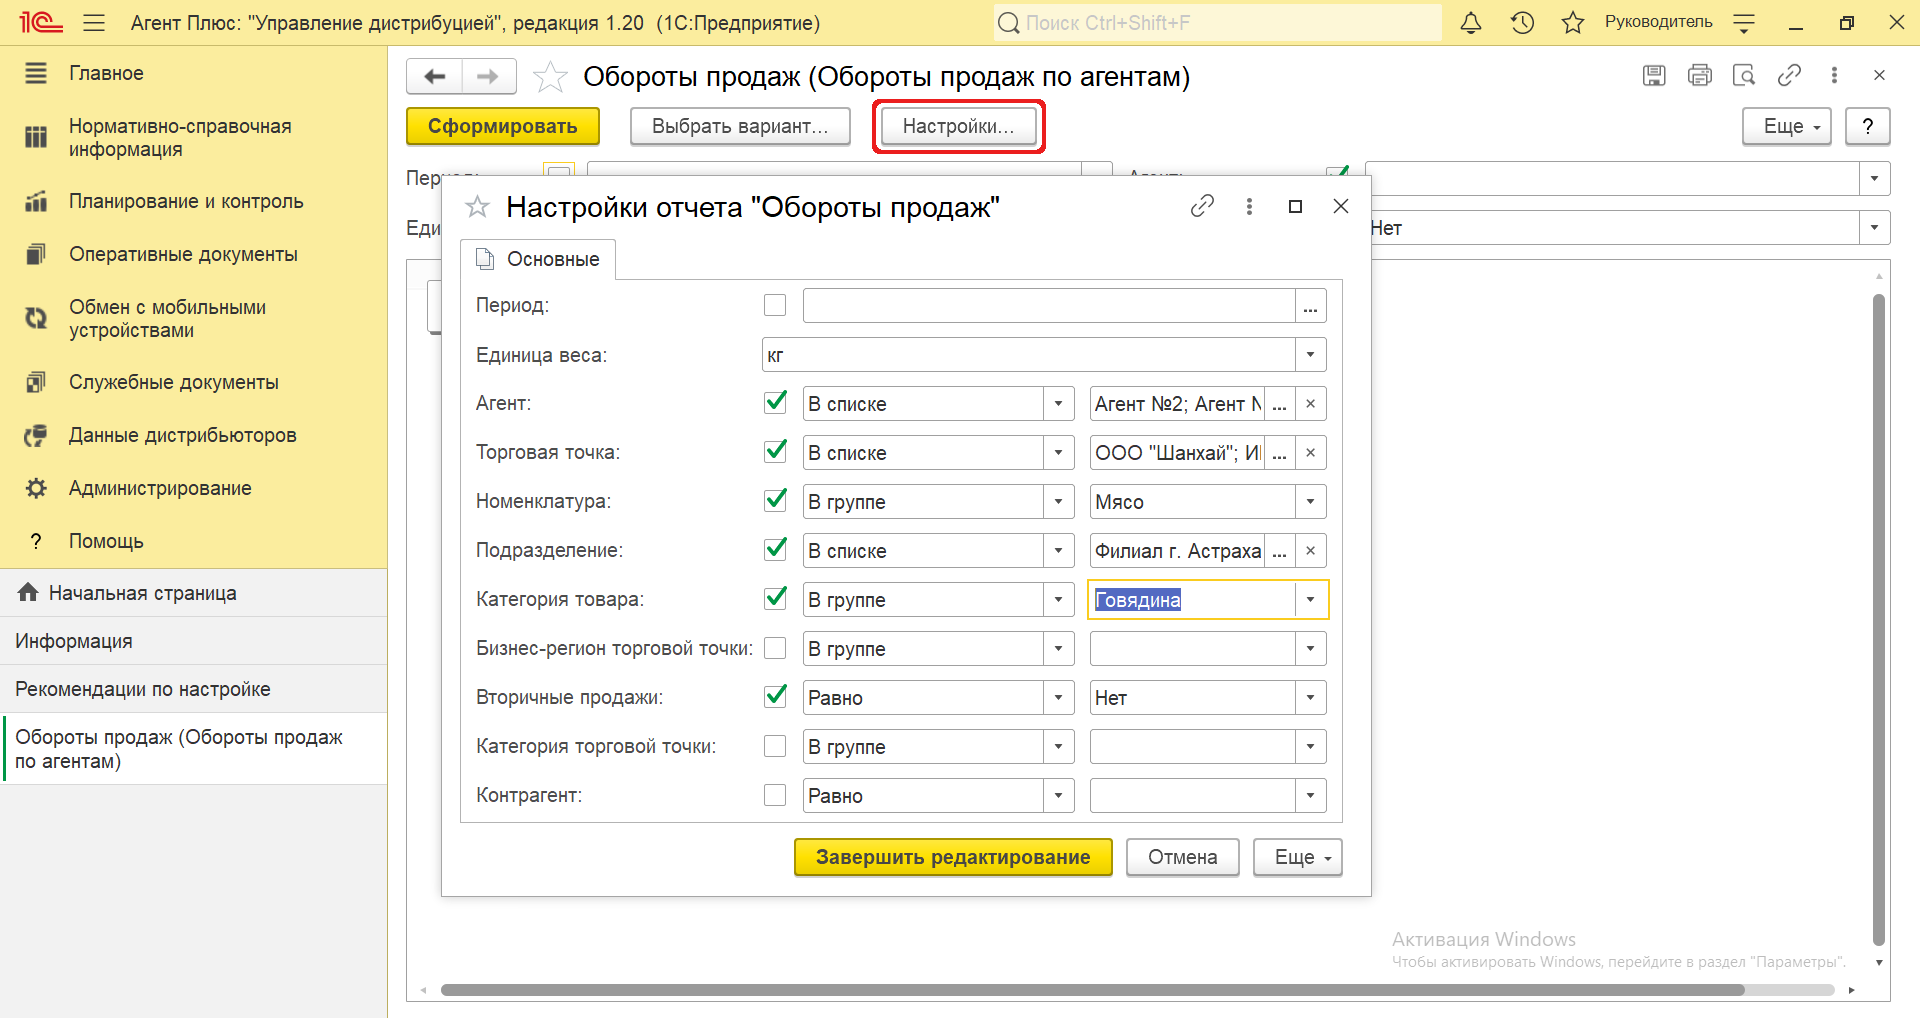Viewport: 1920px width, 1018px height.
Task: Open the Период selection ellipsis button
Action: point(1310,306)
